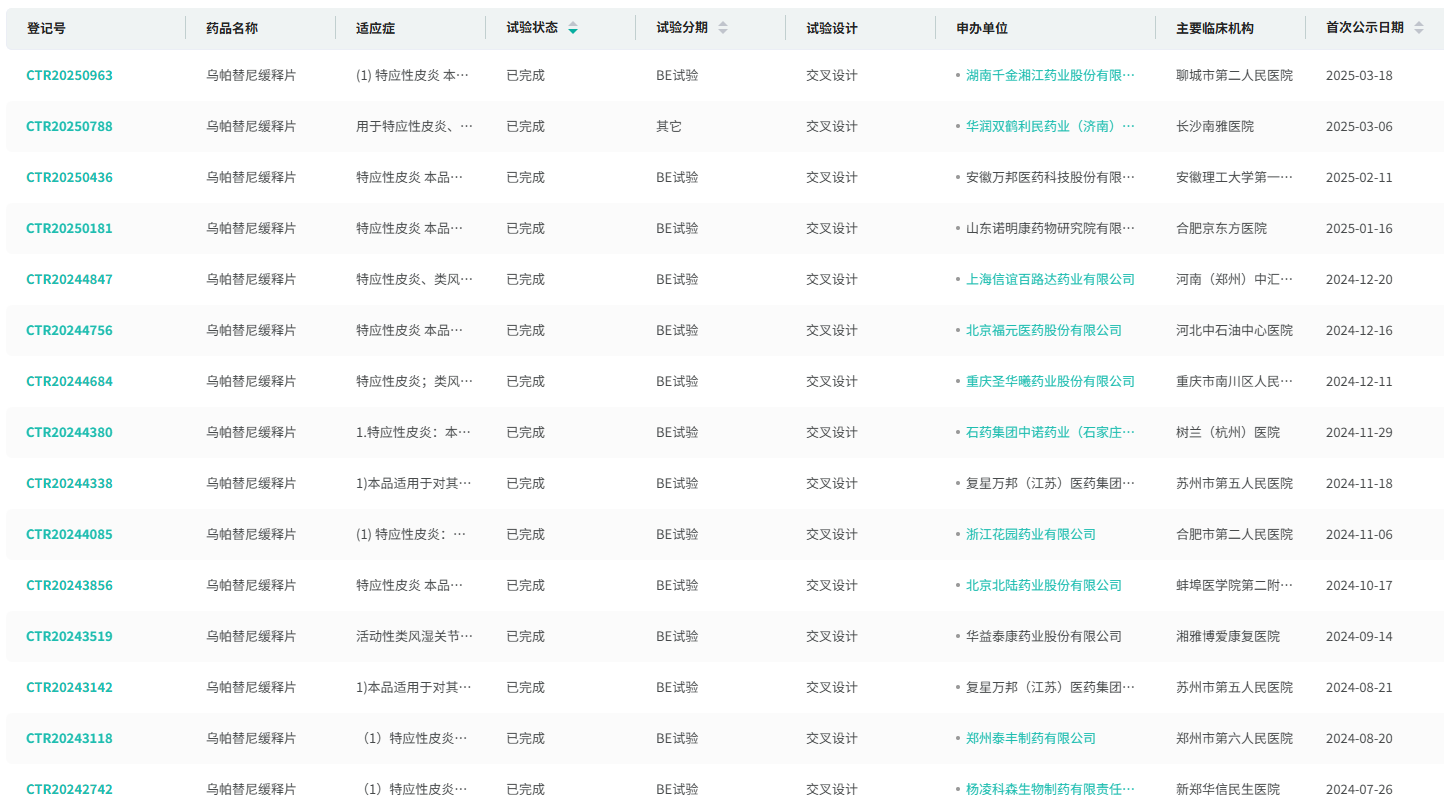Select institution 合肥市第二人民医院

1234,534
